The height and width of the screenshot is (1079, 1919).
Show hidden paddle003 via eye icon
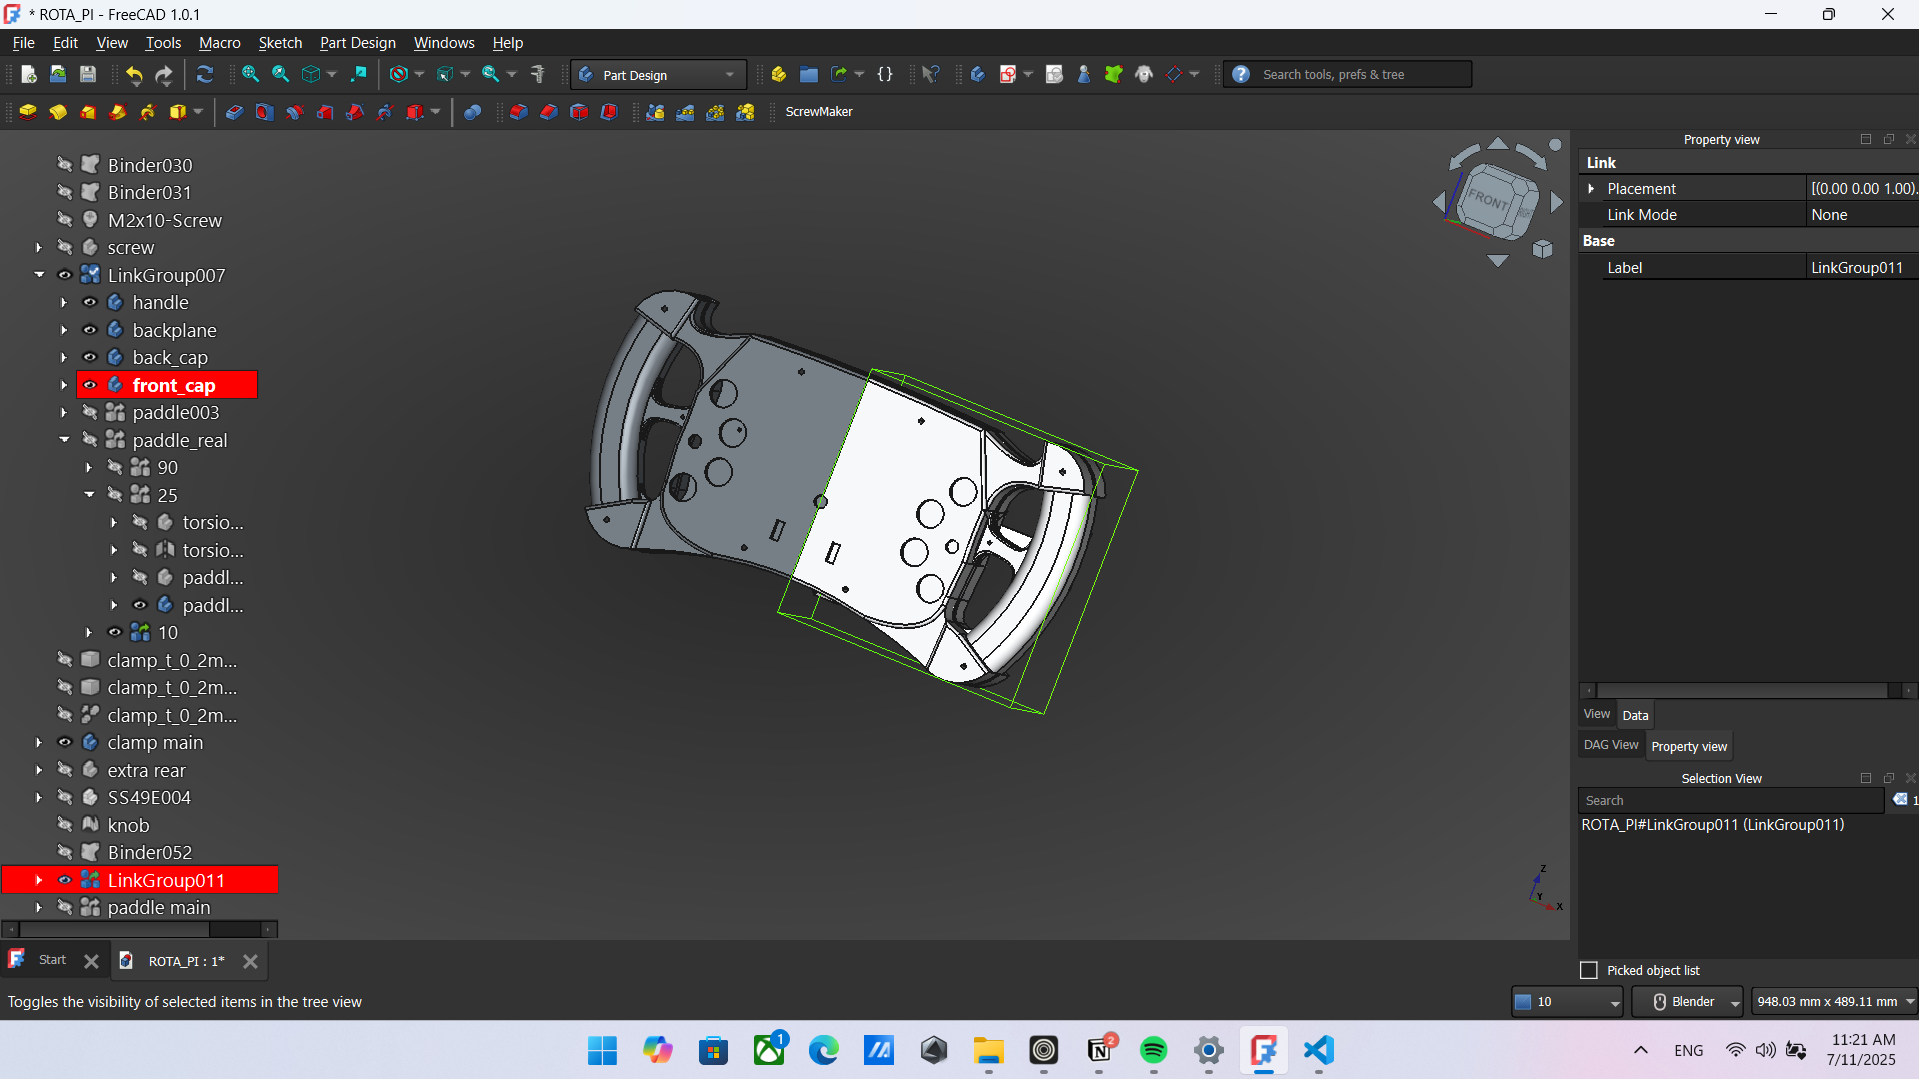click(90, 412)
